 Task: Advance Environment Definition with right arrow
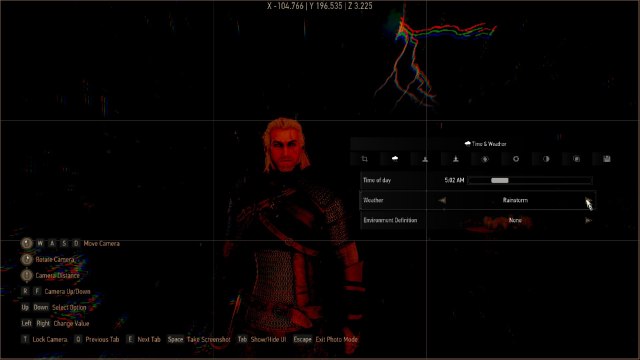click(x=588, y=220)
